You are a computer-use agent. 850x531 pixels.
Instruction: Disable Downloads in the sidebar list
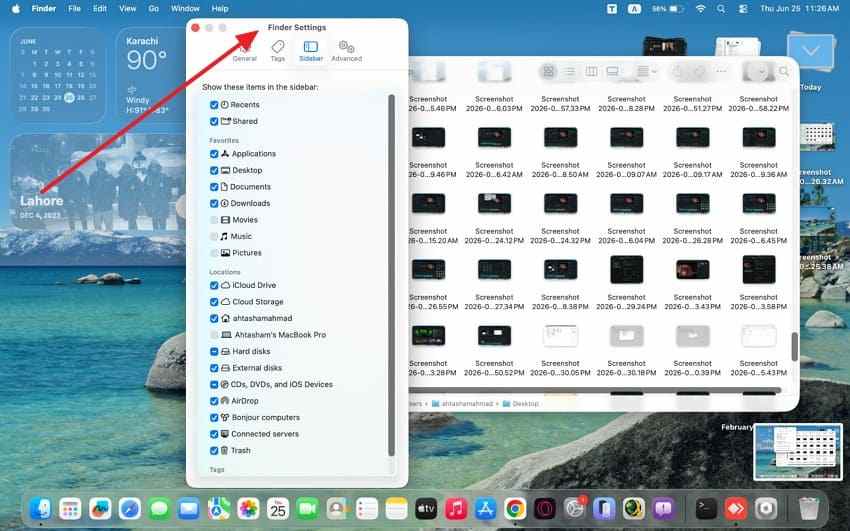point(214,204)
